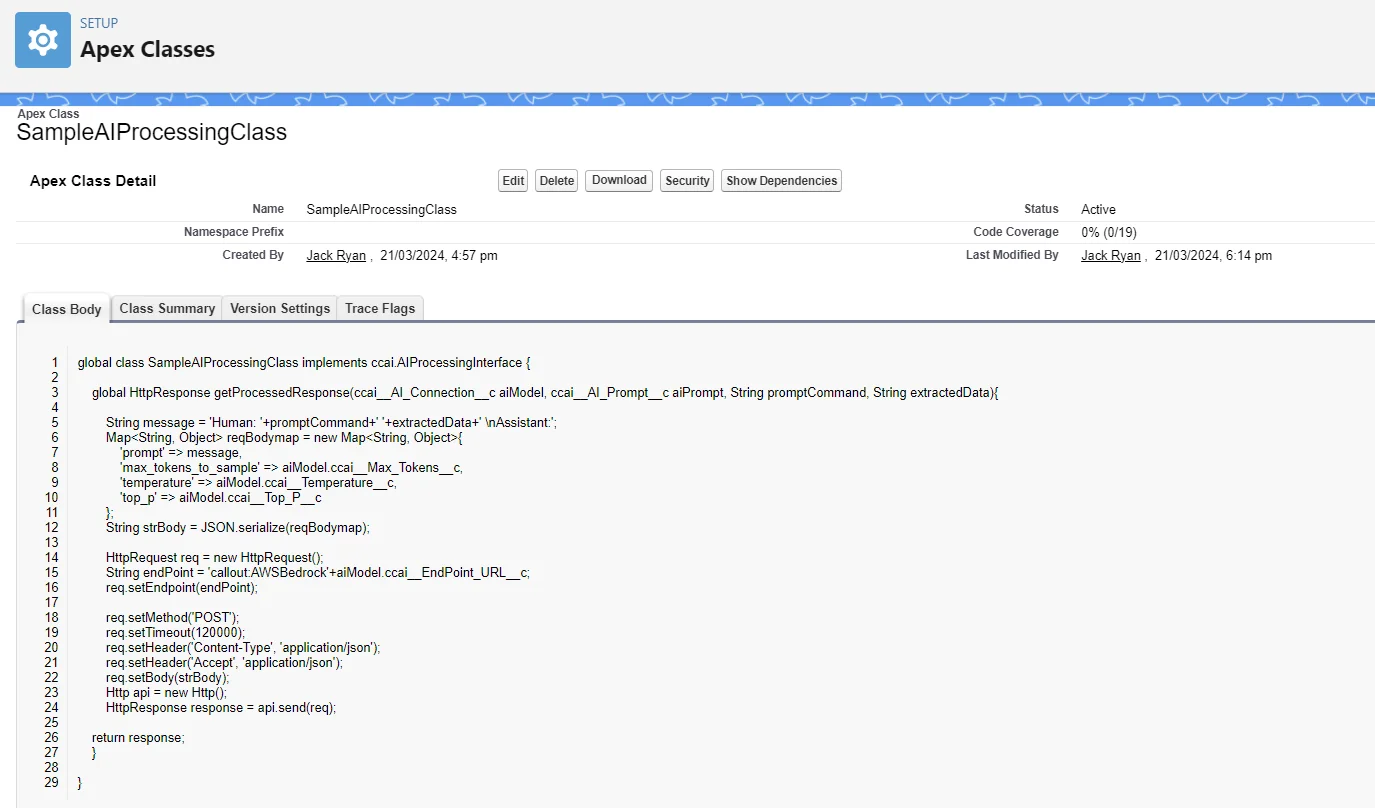The width and height of the screenshot is (1375, 808).
Task: Click the Apex Classes page heading
Action: (x=147, y=49)
